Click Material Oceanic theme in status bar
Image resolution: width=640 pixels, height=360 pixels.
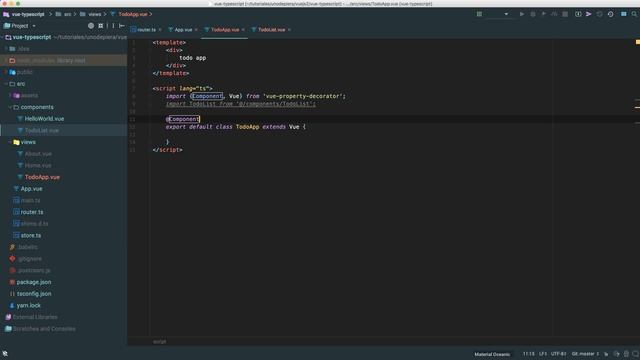tap(492, 354)
